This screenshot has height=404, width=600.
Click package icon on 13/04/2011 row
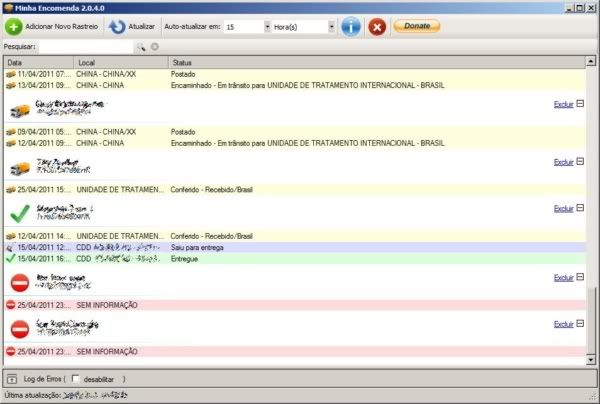pyautogui.click(x=11, y=85)
